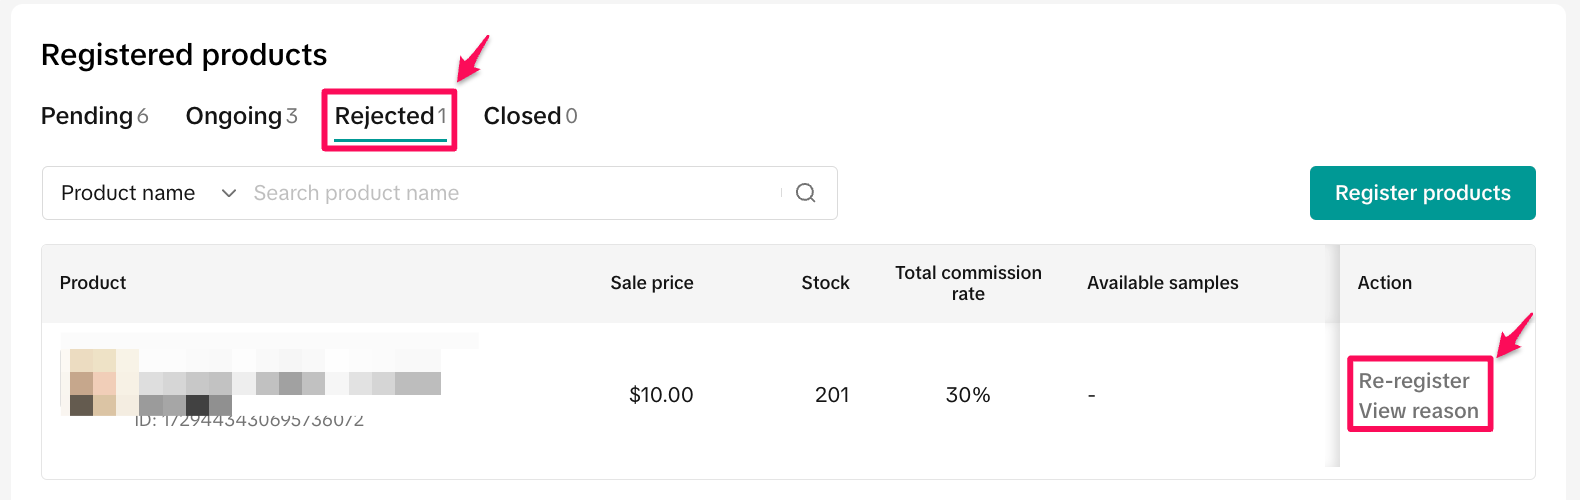Image resolution: width=1580 pixels, height=500 pixels.
Task: Click the product ID number text
Action: click(x=250, y=421)
